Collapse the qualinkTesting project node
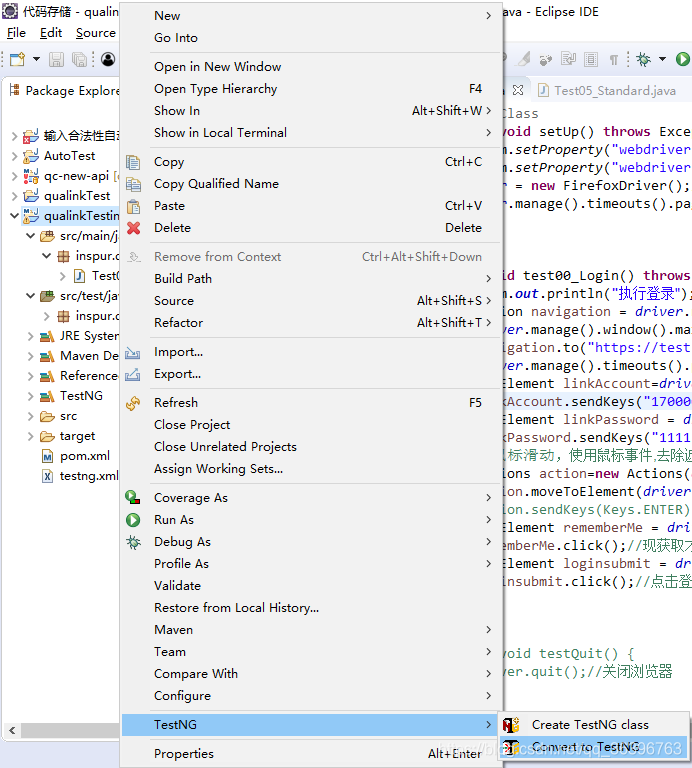This screenshot has height=768, width=692. pyautogui.click(x=14, y=216)
